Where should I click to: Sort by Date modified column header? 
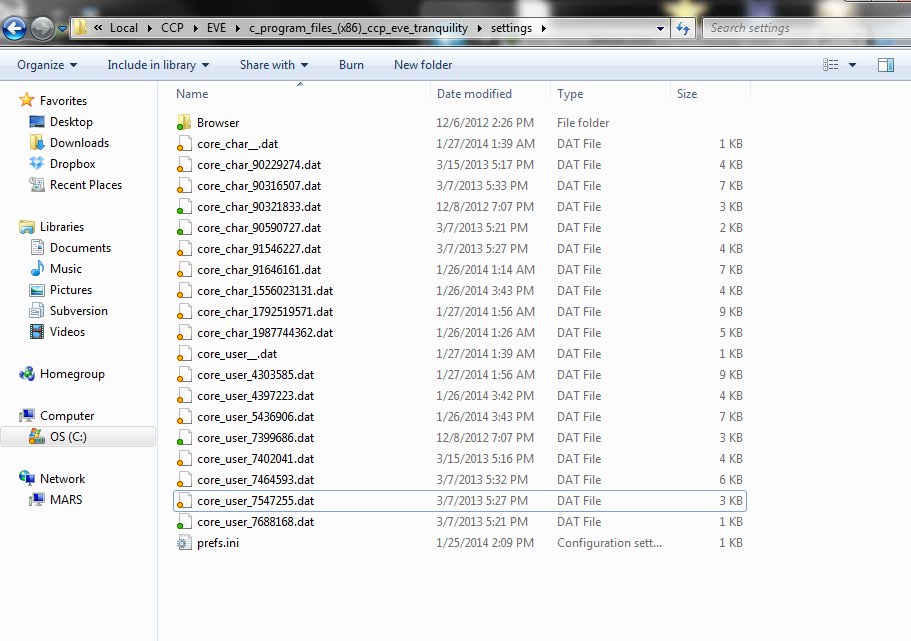pyautogui.click(x=491, y=94)
